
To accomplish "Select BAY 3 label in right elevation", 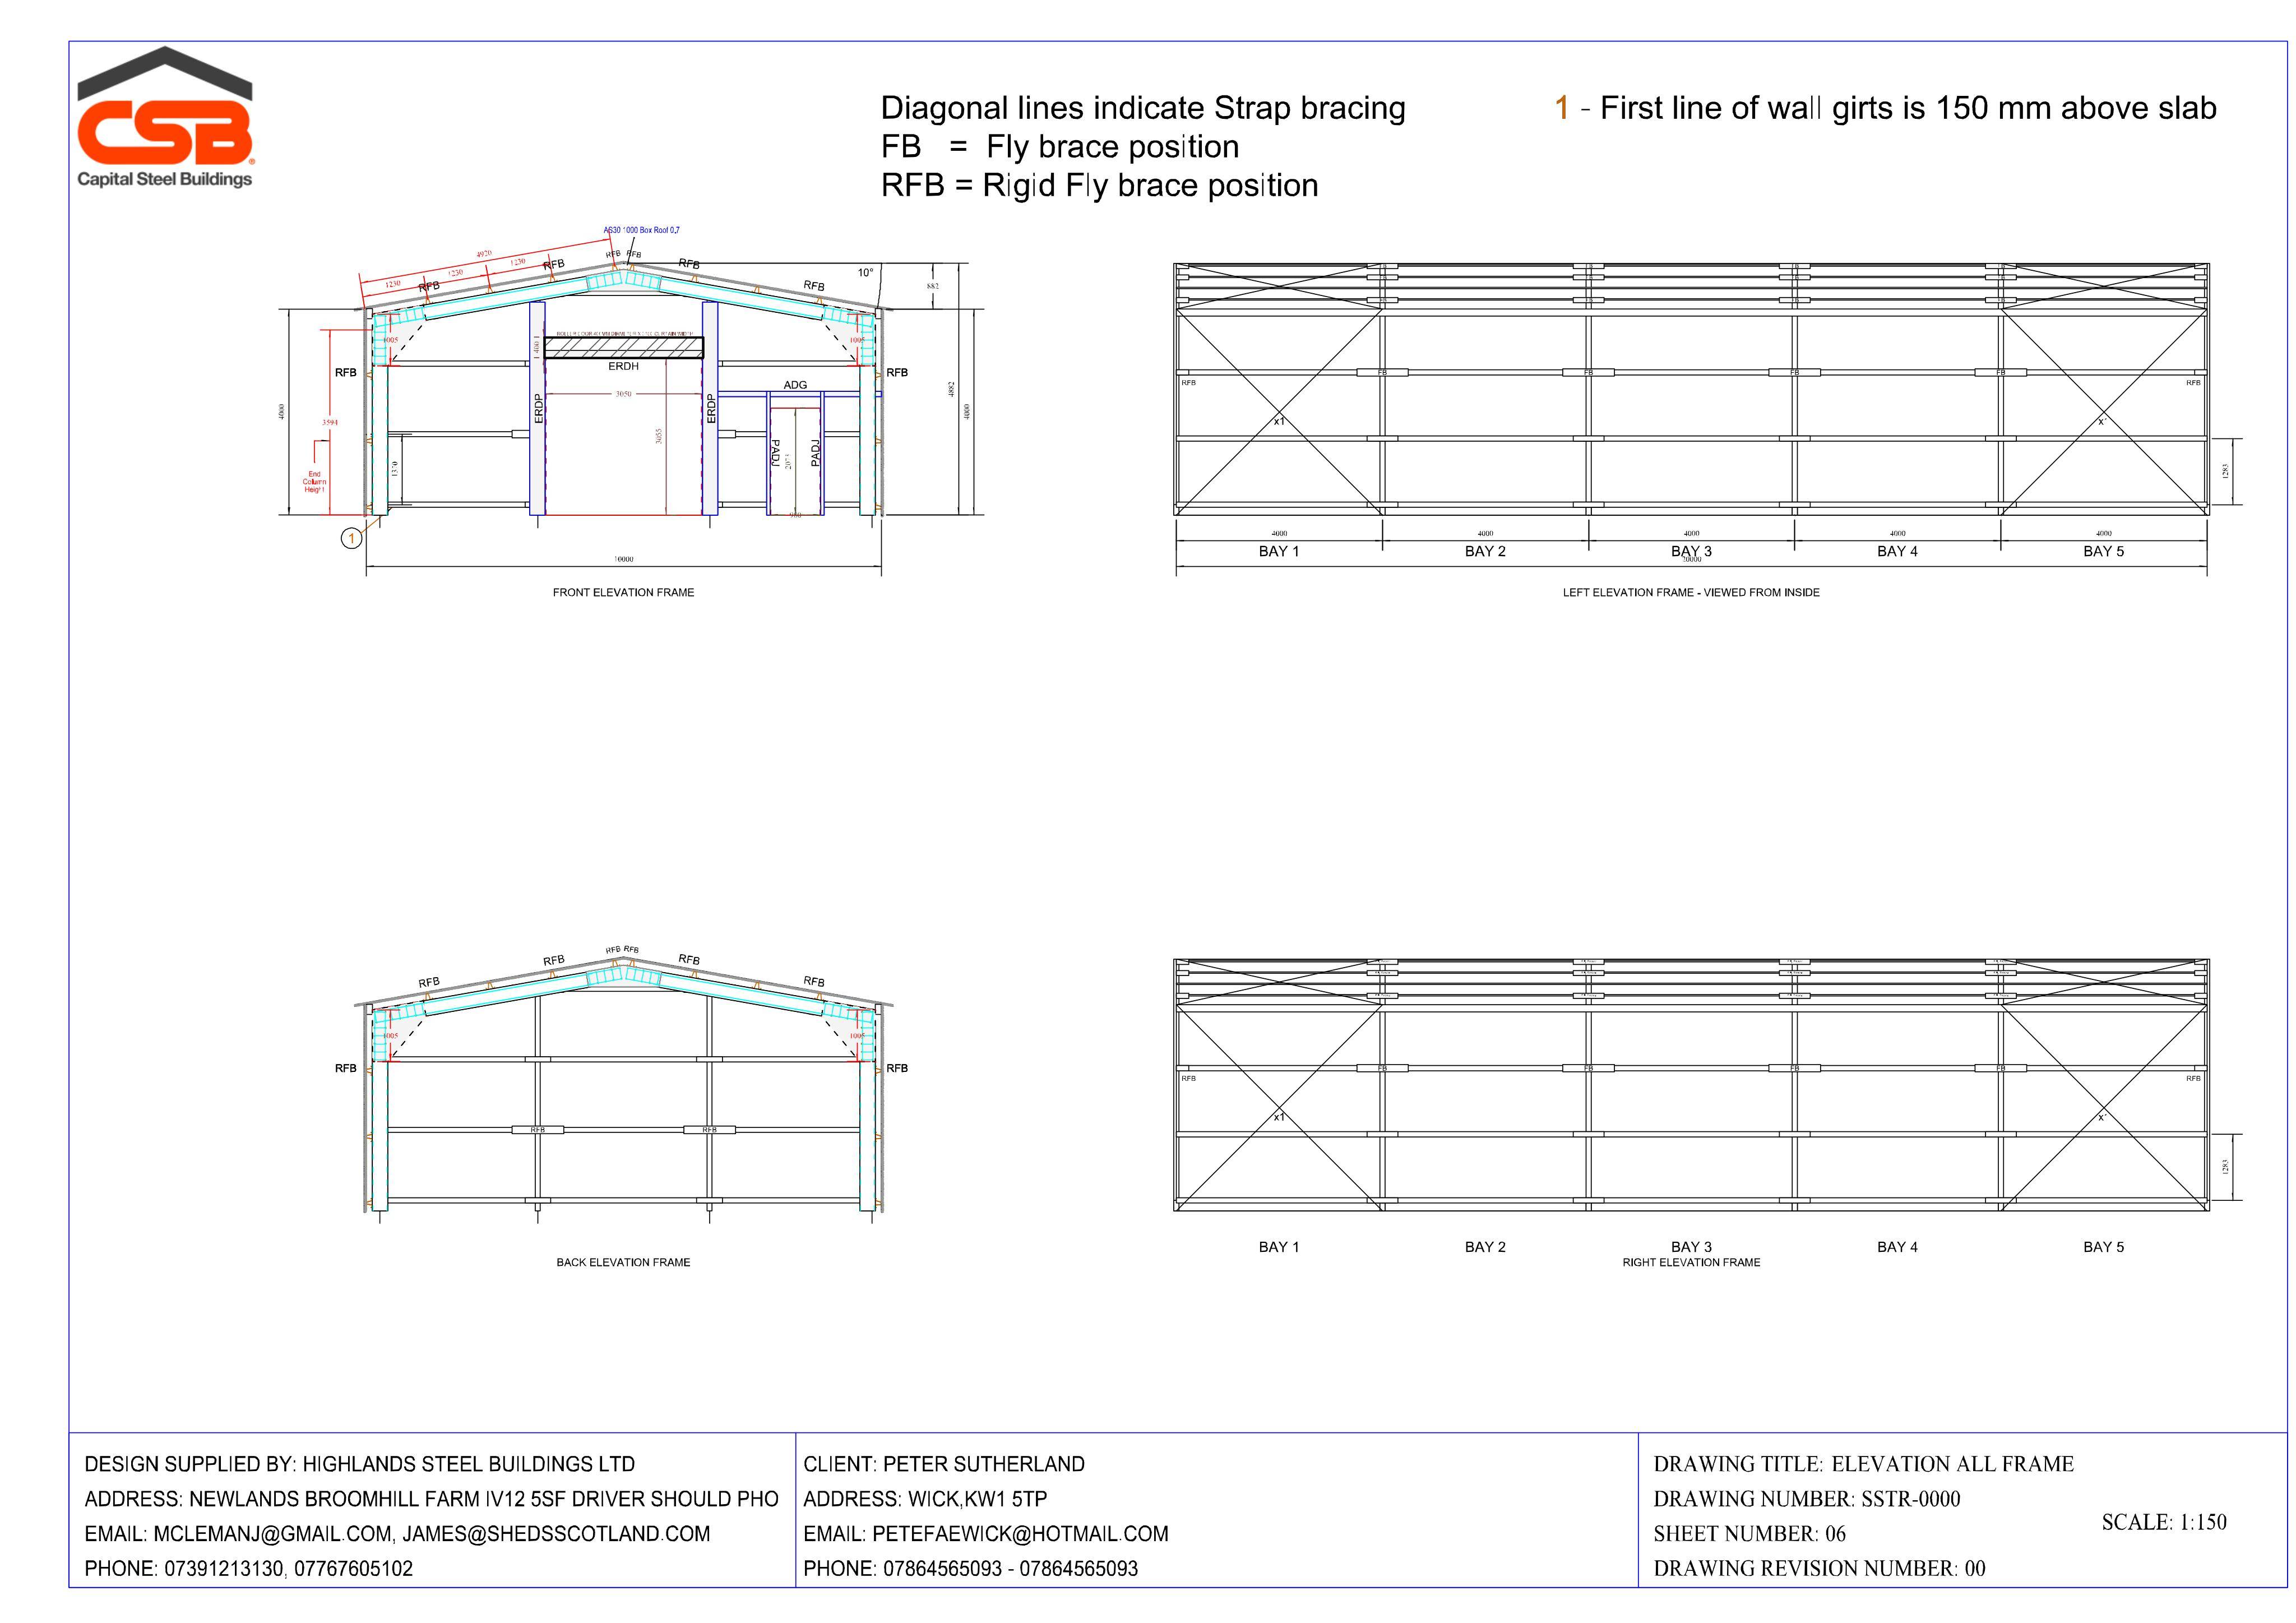I will click(1691, 1248).
